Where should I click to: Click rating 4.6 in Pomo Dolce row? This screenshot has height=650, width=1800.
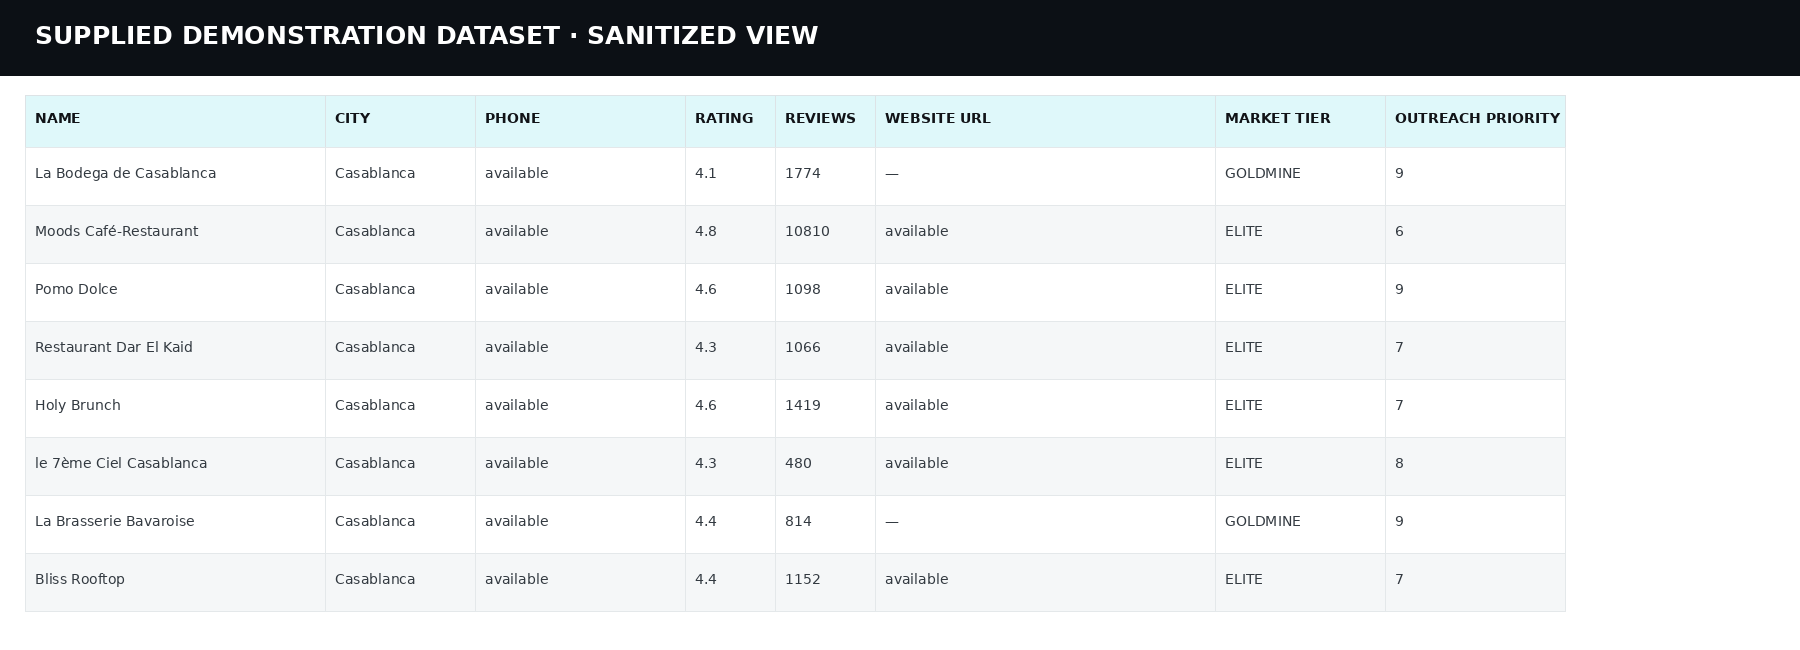coord(705,289)
